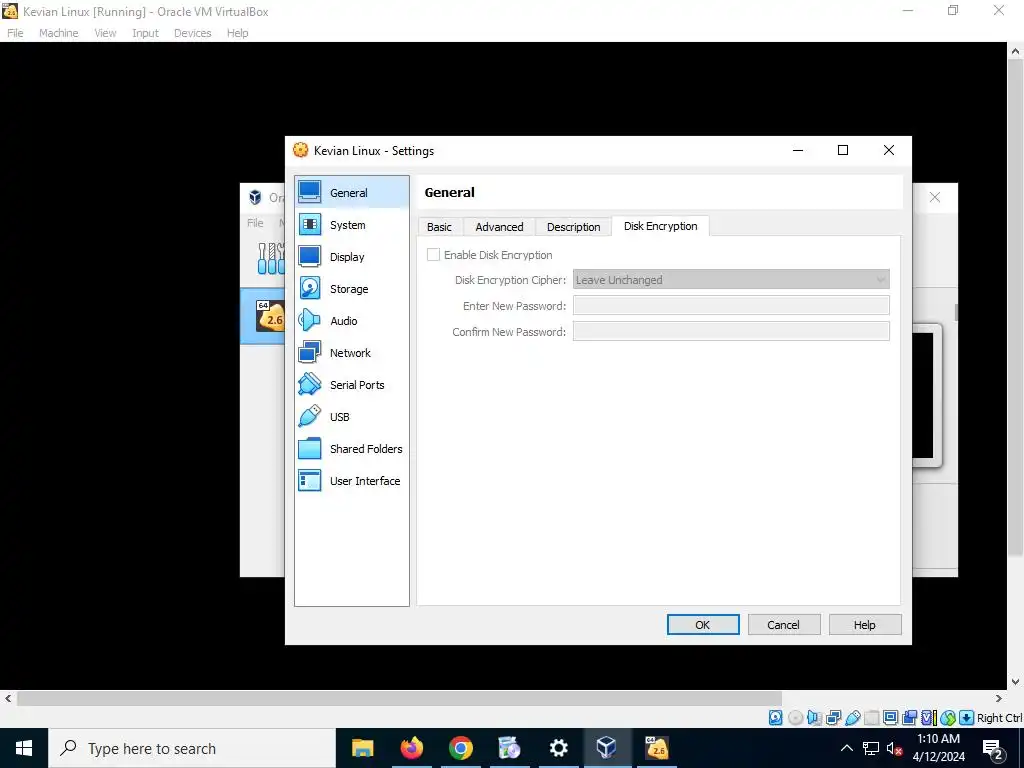
Task: Click the vertical scrollbar down arrow
Action: pyautogui.click(x=1016, y=681)
